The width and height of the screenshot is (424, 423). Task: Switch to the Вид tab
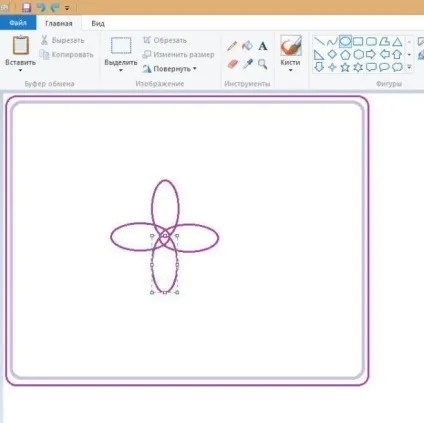click(x=98, y=23)
